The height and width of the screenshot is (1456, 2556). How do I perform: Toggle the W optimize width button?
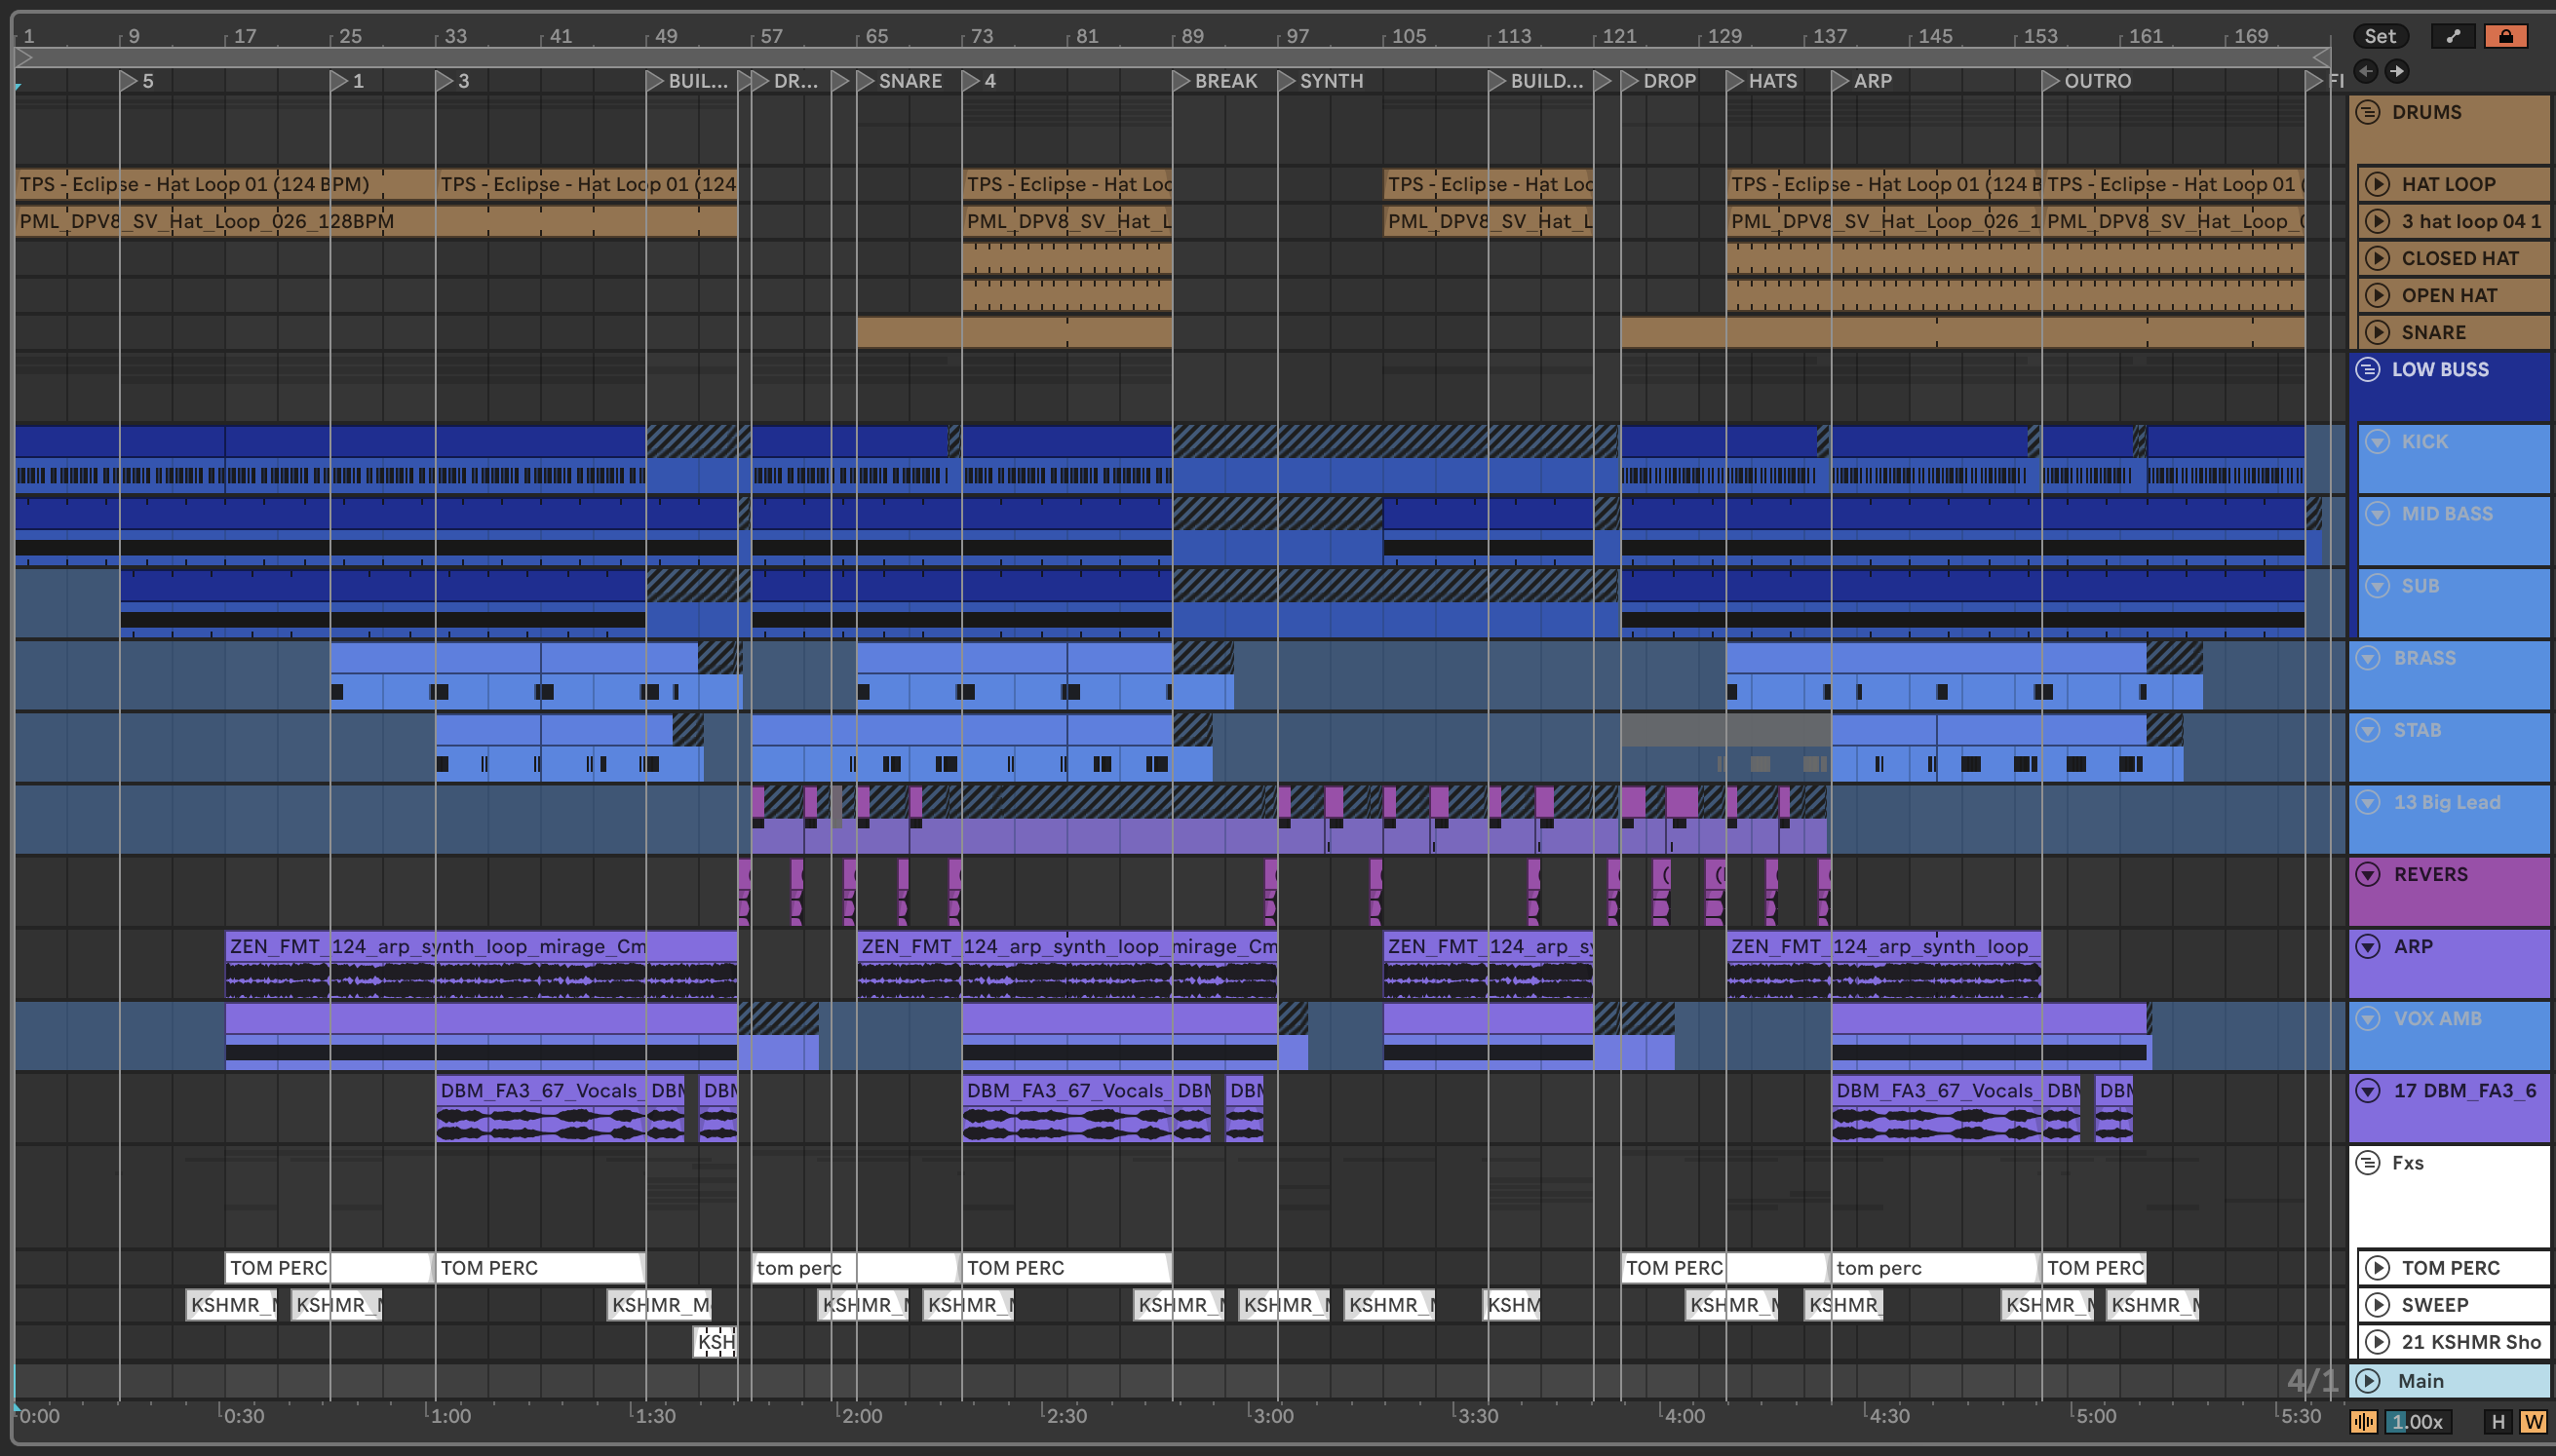2533,1422
